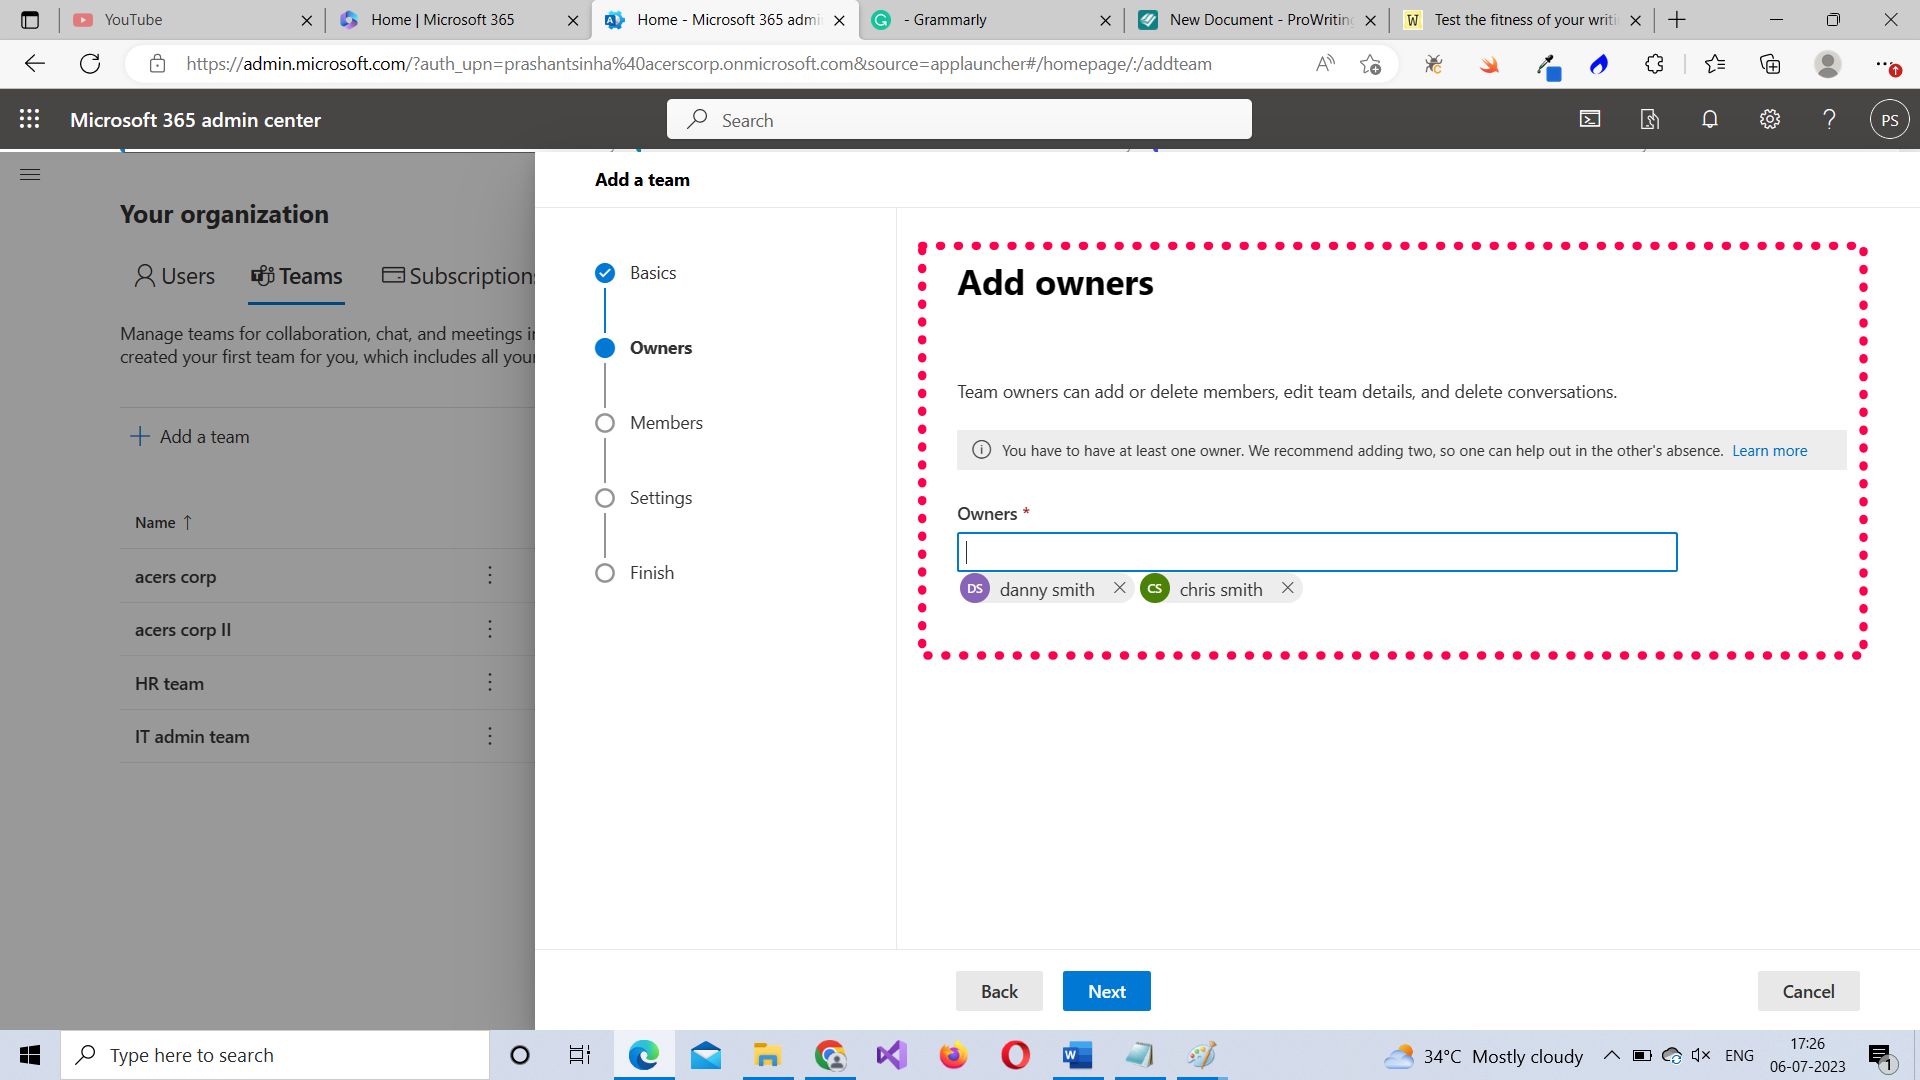Expand options menu for IT admin team
The height and width of the screenshot is (1080, 1920).
click(490, 736)
